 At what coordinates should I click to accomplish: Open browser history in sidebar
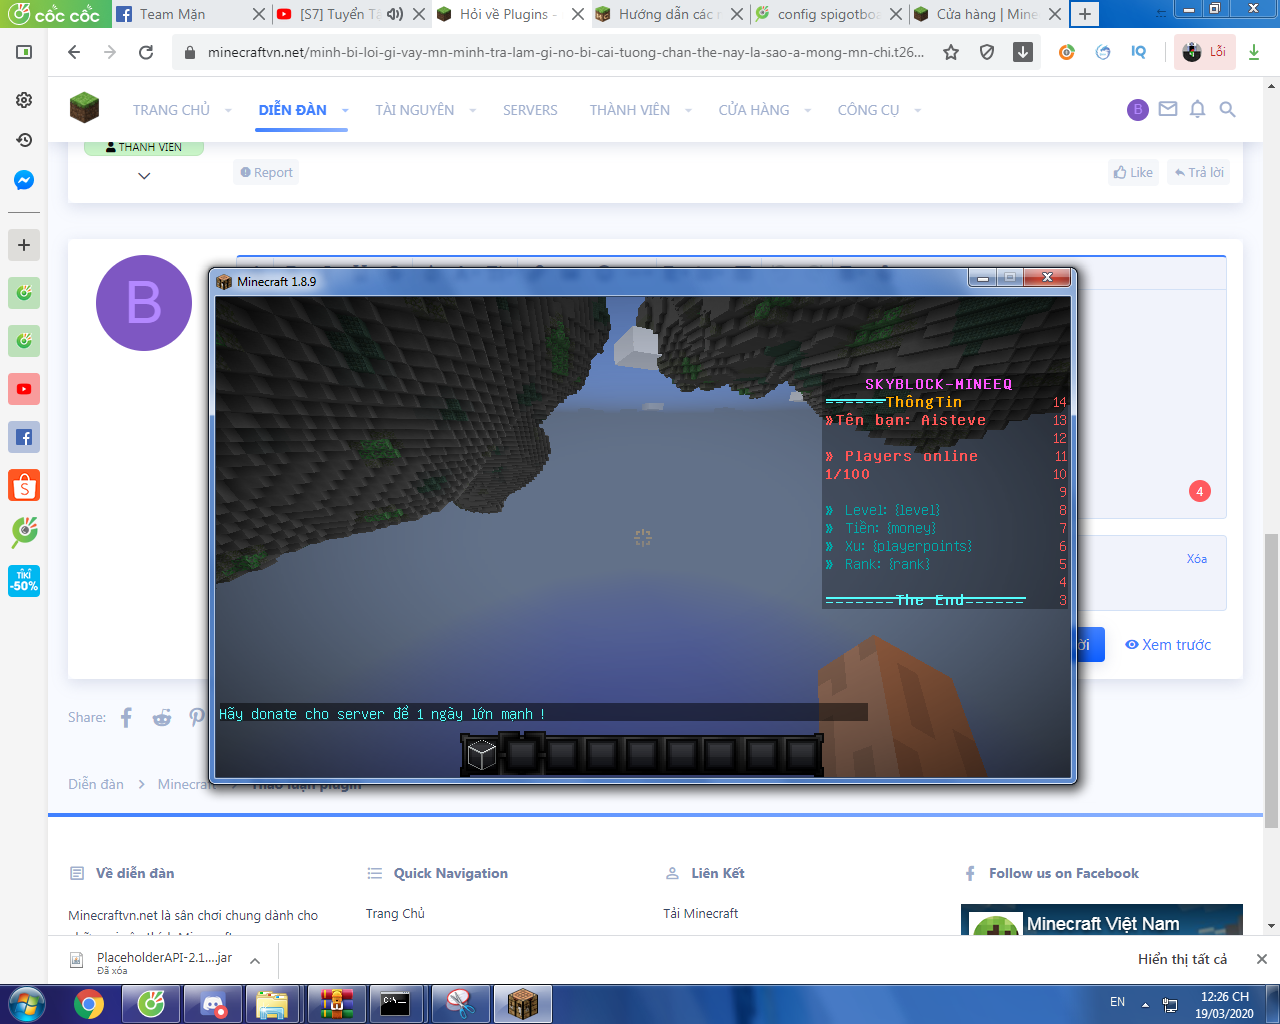point(24,140)
